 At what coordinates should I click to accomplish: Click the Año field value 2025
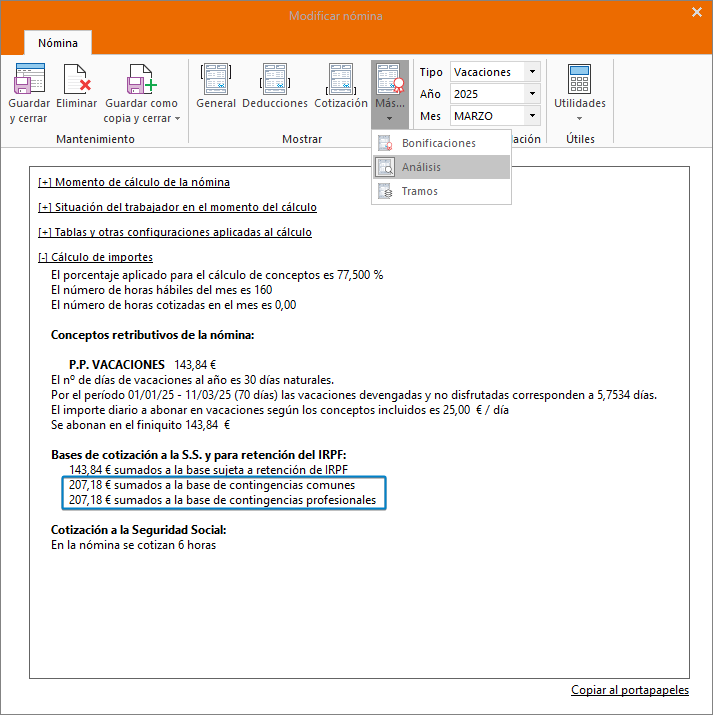[x=486, y=94]
